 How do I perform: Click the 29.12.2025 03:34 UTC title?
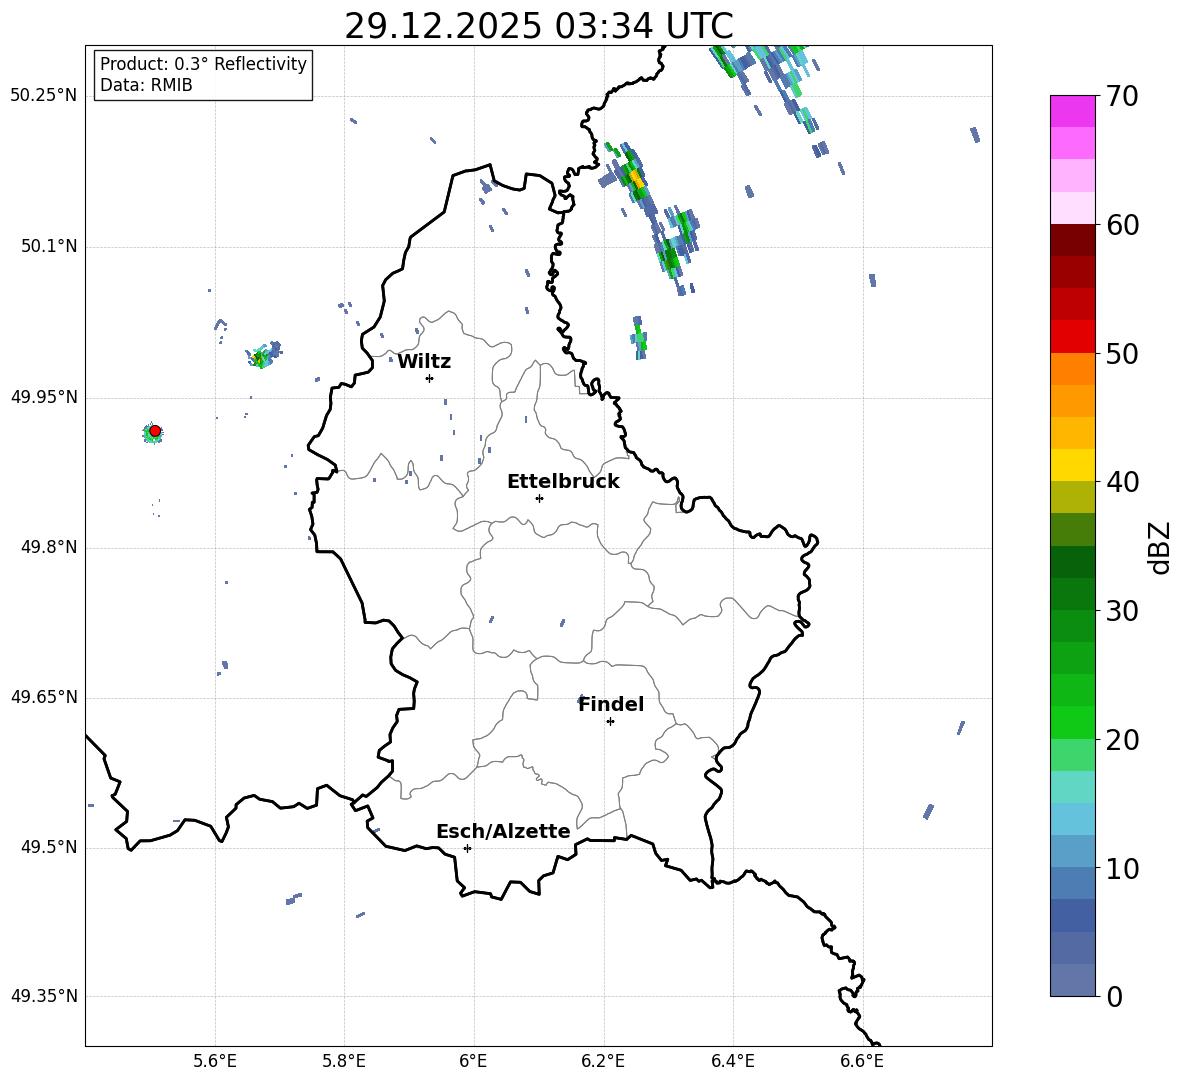pos(538,26)
